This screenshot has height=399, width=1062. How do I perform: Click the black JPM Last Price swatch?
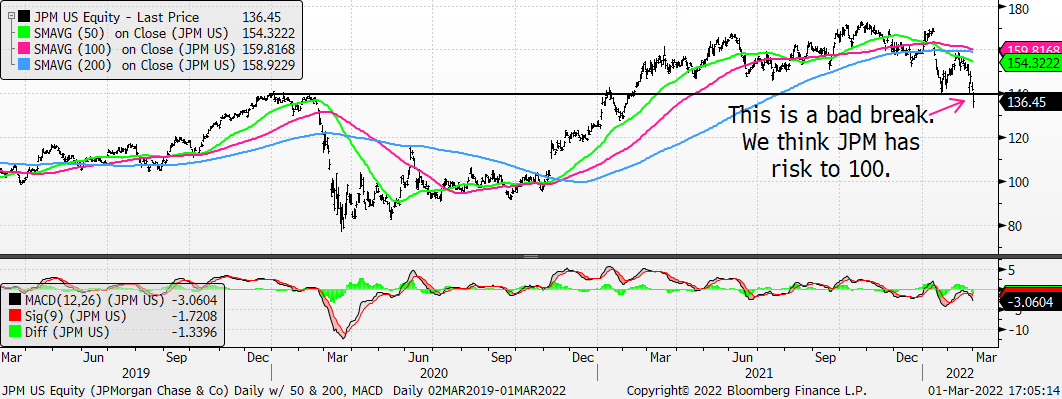click(24, 16)
